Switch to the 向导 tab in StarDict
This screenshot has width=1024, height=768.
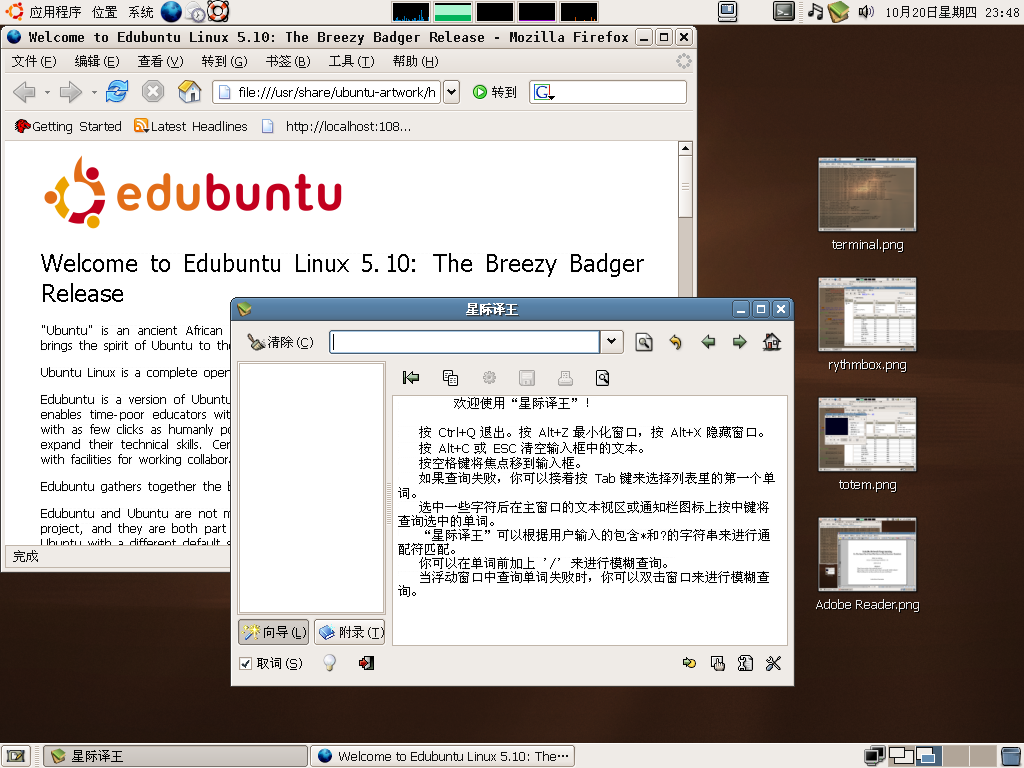point(274,632)
